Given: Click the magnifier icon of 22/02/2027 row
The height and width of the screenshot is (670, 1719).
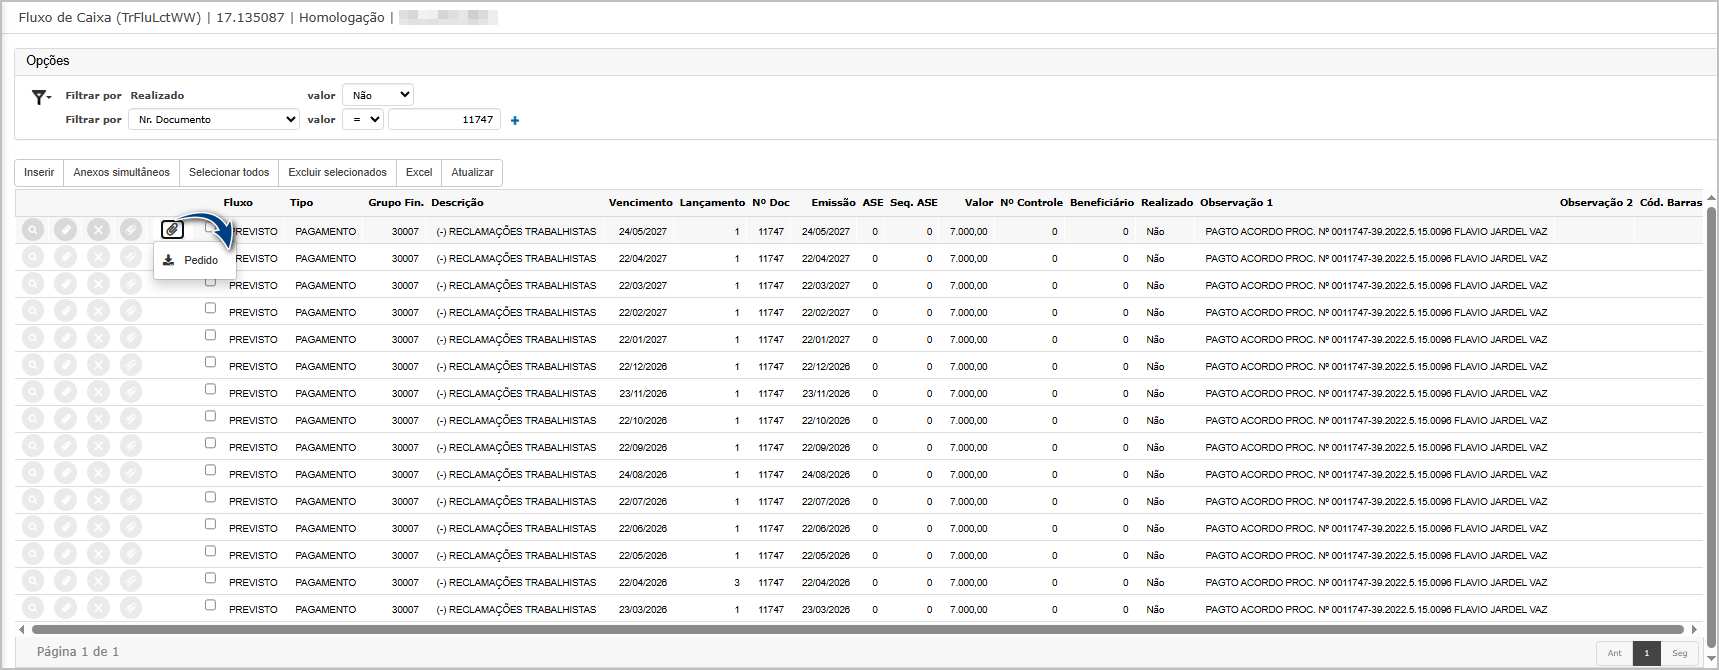Looking at the screenshot, I should point(33,311).
